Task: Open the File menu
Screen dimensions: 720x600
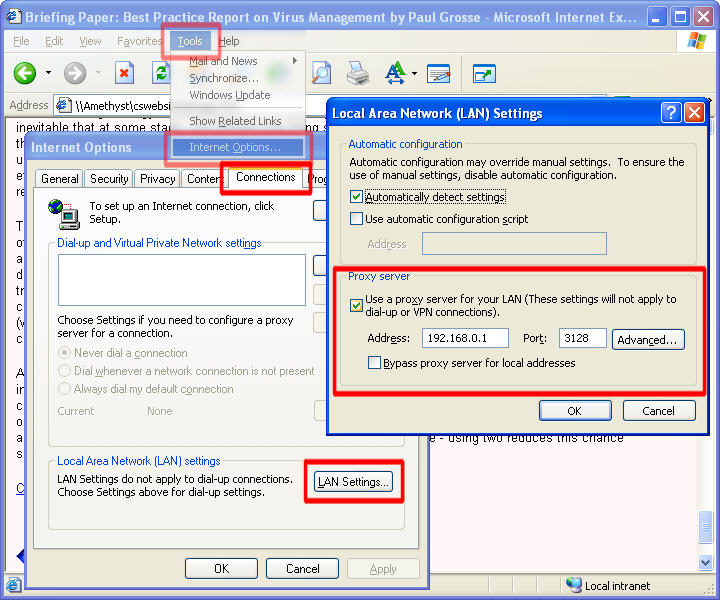Action: pos(21,41)
